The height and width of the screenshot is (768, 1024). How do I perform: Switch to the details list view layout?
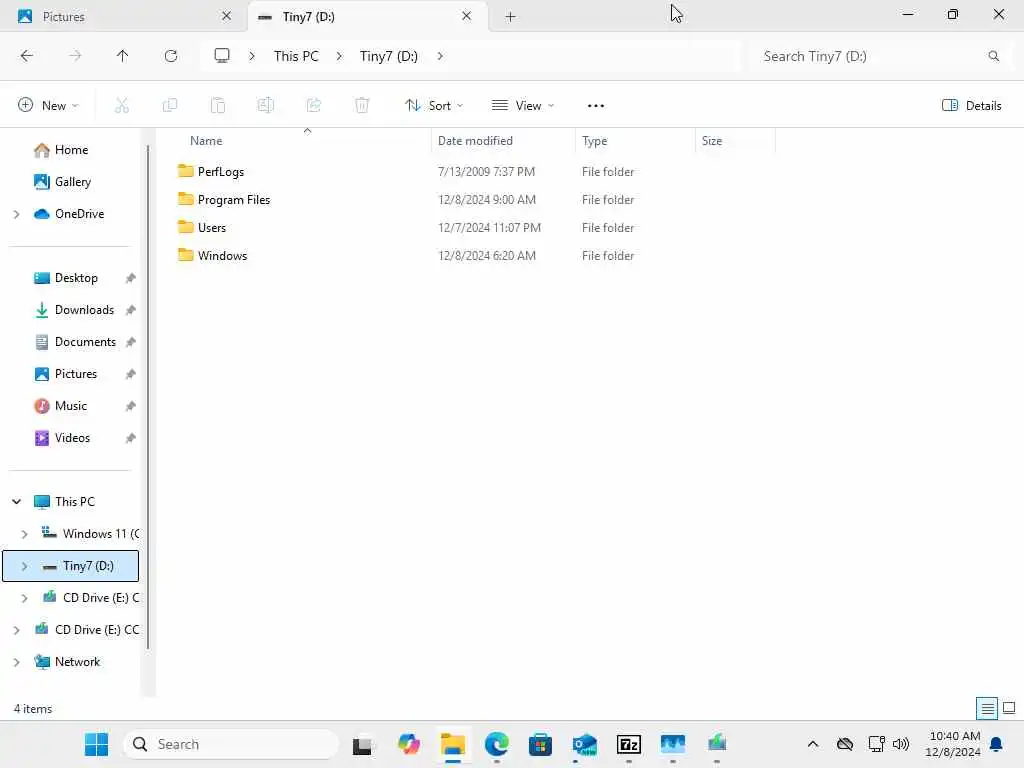[987, 708]
